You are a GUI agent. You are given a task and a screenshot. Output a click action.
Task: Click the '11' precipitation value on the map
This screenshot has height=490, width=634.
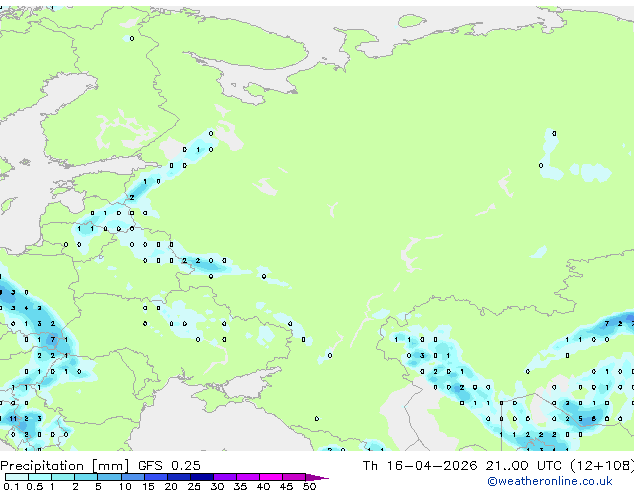coord(13,418)
